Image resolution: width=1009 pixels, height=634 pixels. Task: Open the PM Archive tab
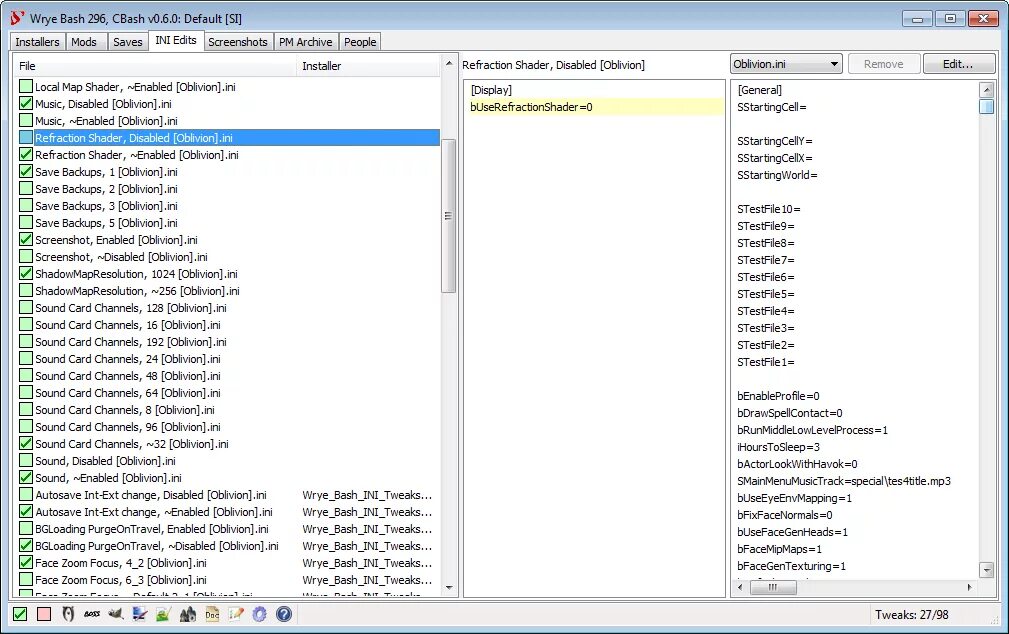coord(306,42)
